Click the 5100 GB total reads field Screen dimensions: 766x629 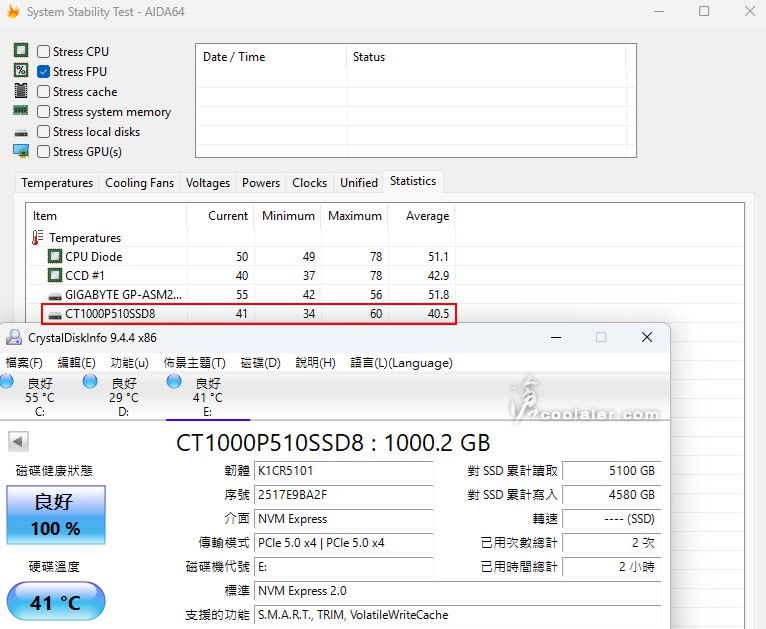pos(612,471)
